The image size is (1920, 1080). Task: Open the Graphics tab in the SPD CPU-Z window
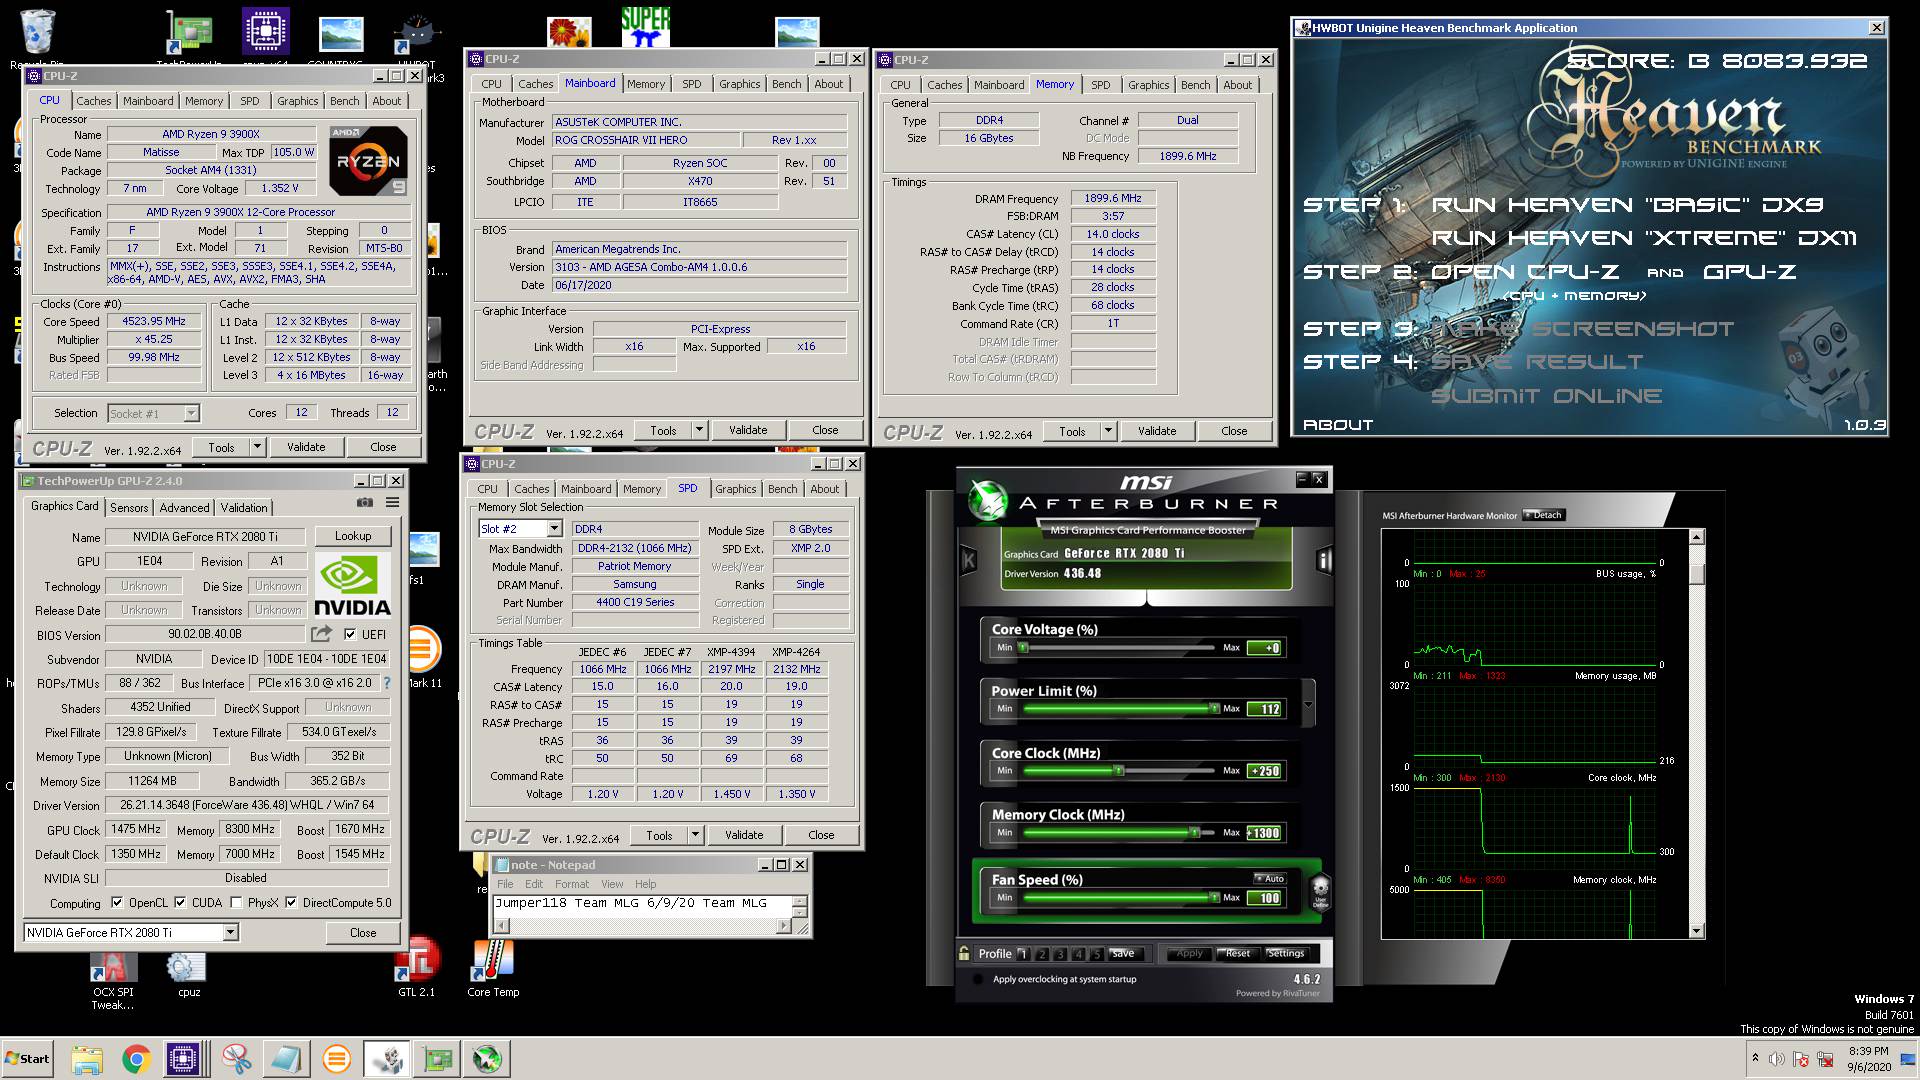[x=736, y=489]
